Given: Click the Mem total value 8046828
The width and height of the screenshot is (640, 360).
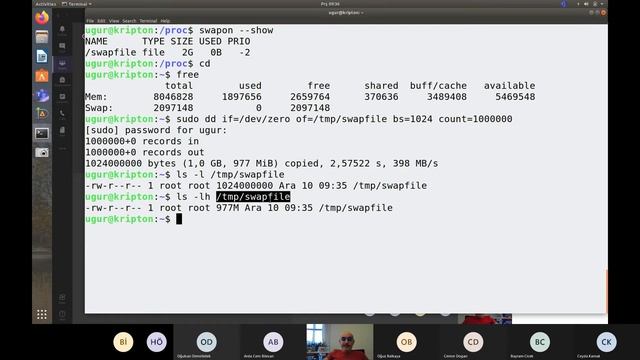Looking at the screenshot, I should [x=173, y=97].
